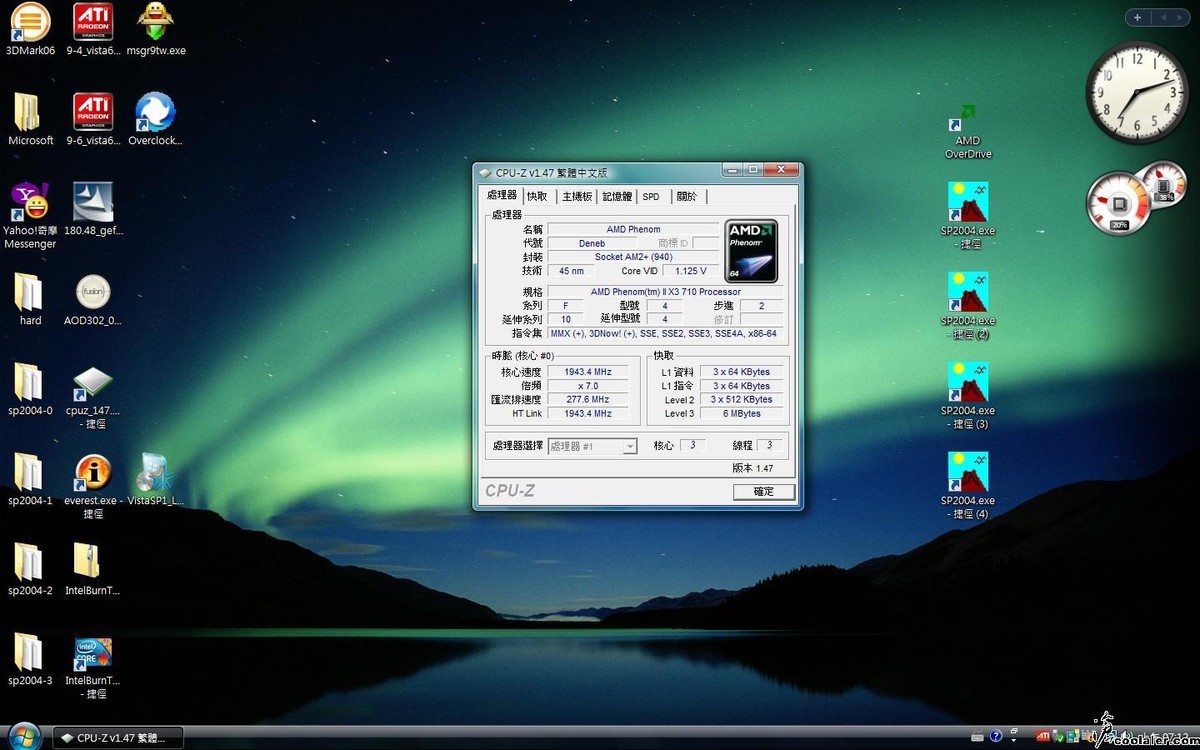The height and width of the screenshot is (750, 1200).
Task: Launch msgr9tw.exe from the desktop
Action: [155, 28]
